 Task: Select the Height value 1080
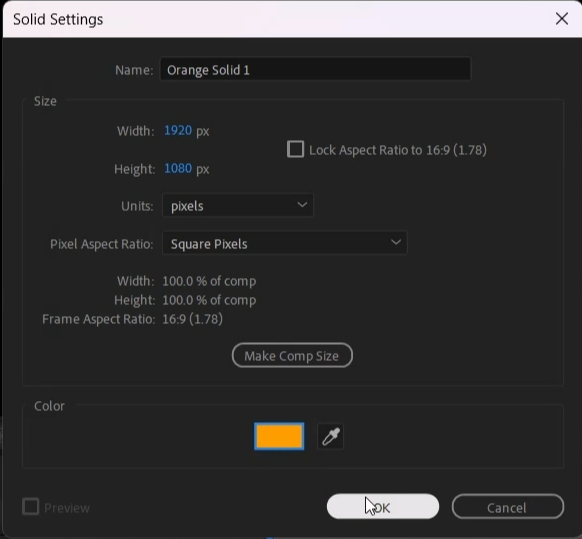point(178,169)
